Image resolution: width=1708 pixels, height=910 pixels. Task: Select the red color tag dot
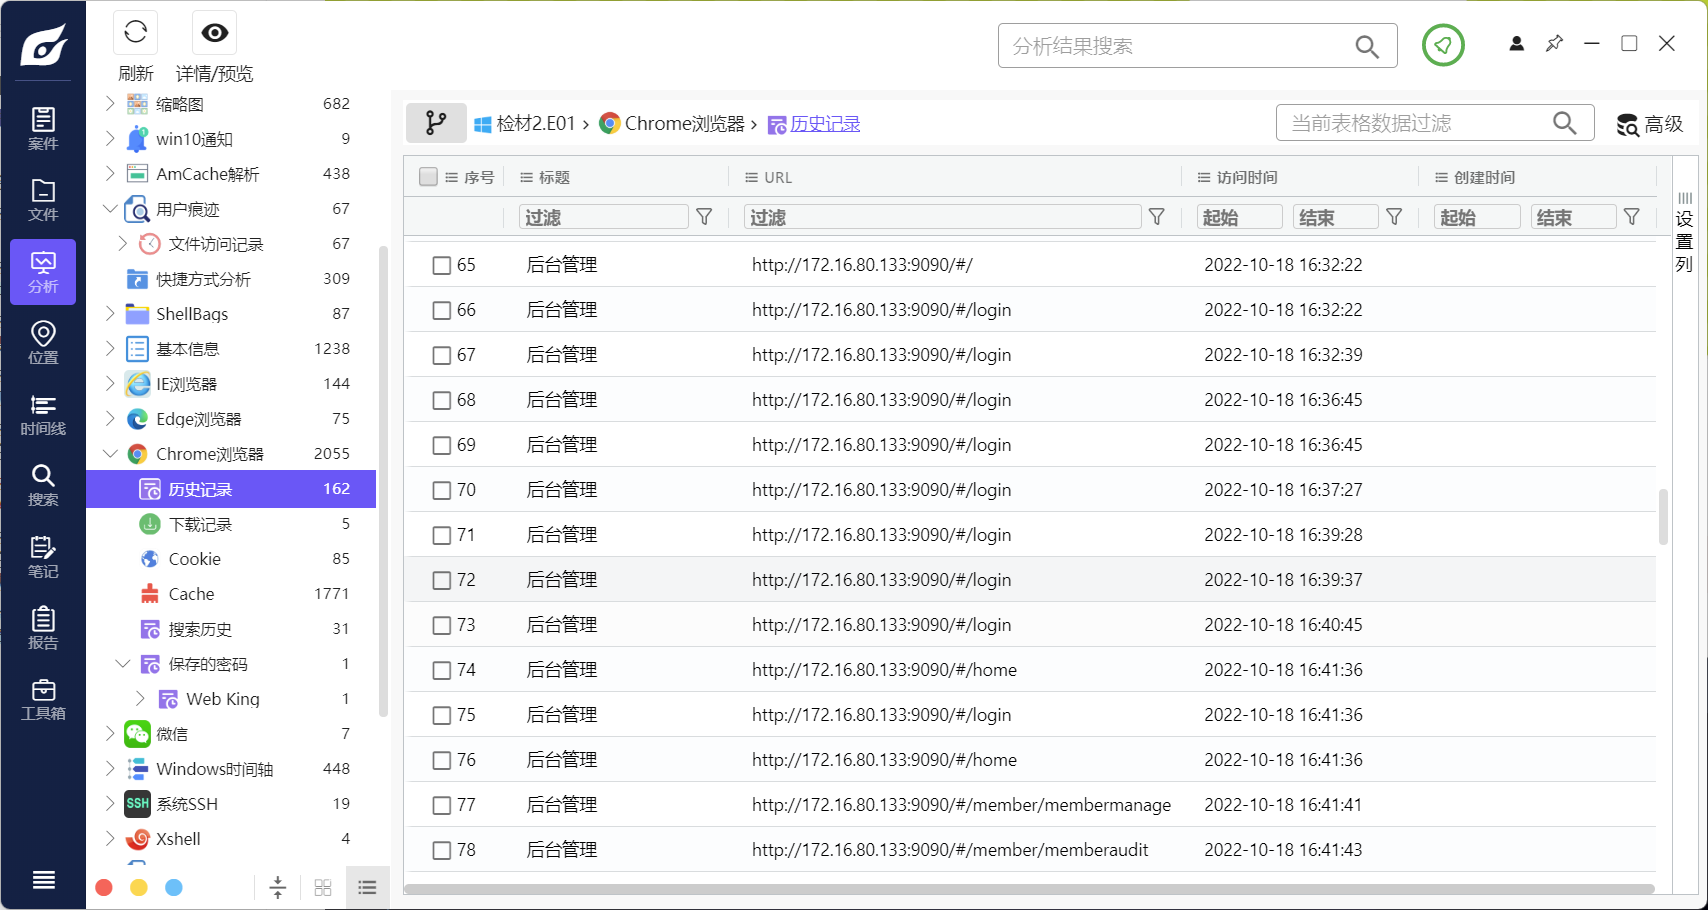point(104,888)
